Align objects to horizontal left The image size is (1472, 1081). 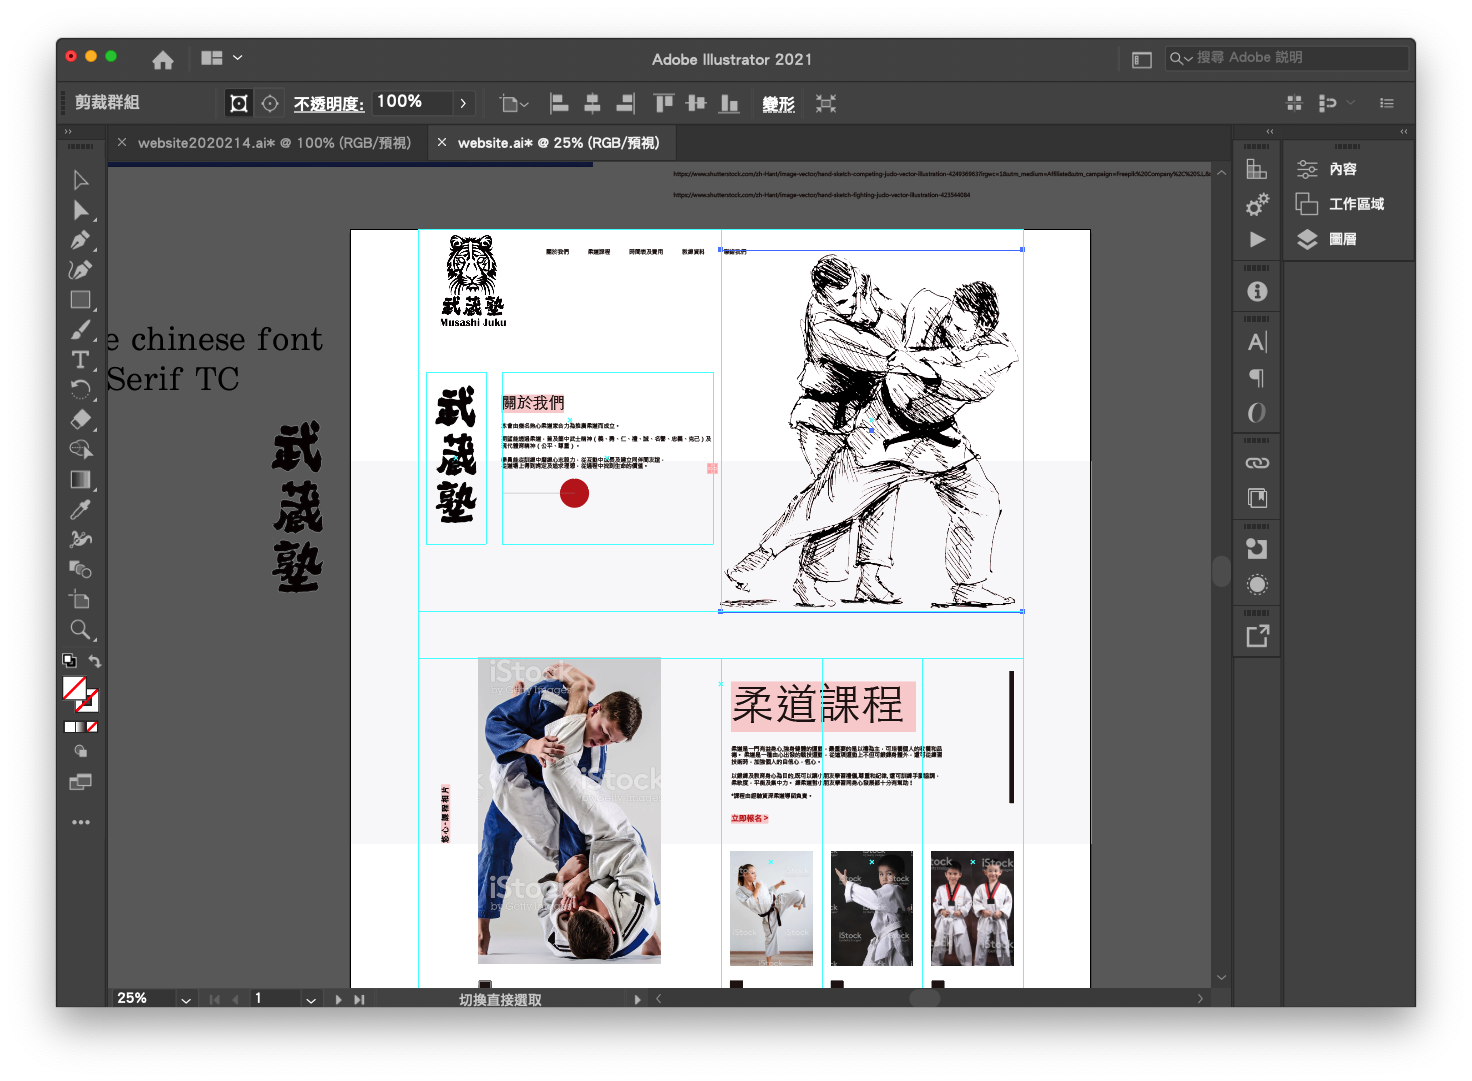559,103
